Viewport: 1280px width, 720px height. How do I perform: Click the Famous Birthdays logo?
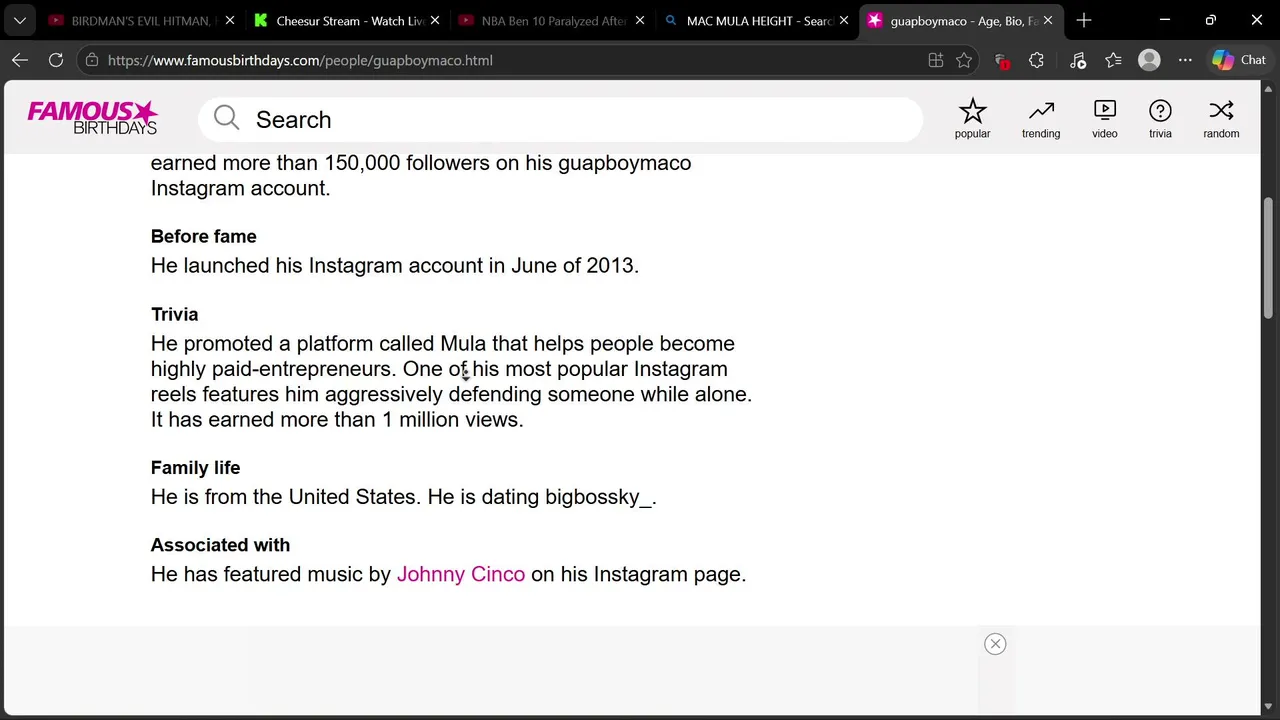coord(92,118)
